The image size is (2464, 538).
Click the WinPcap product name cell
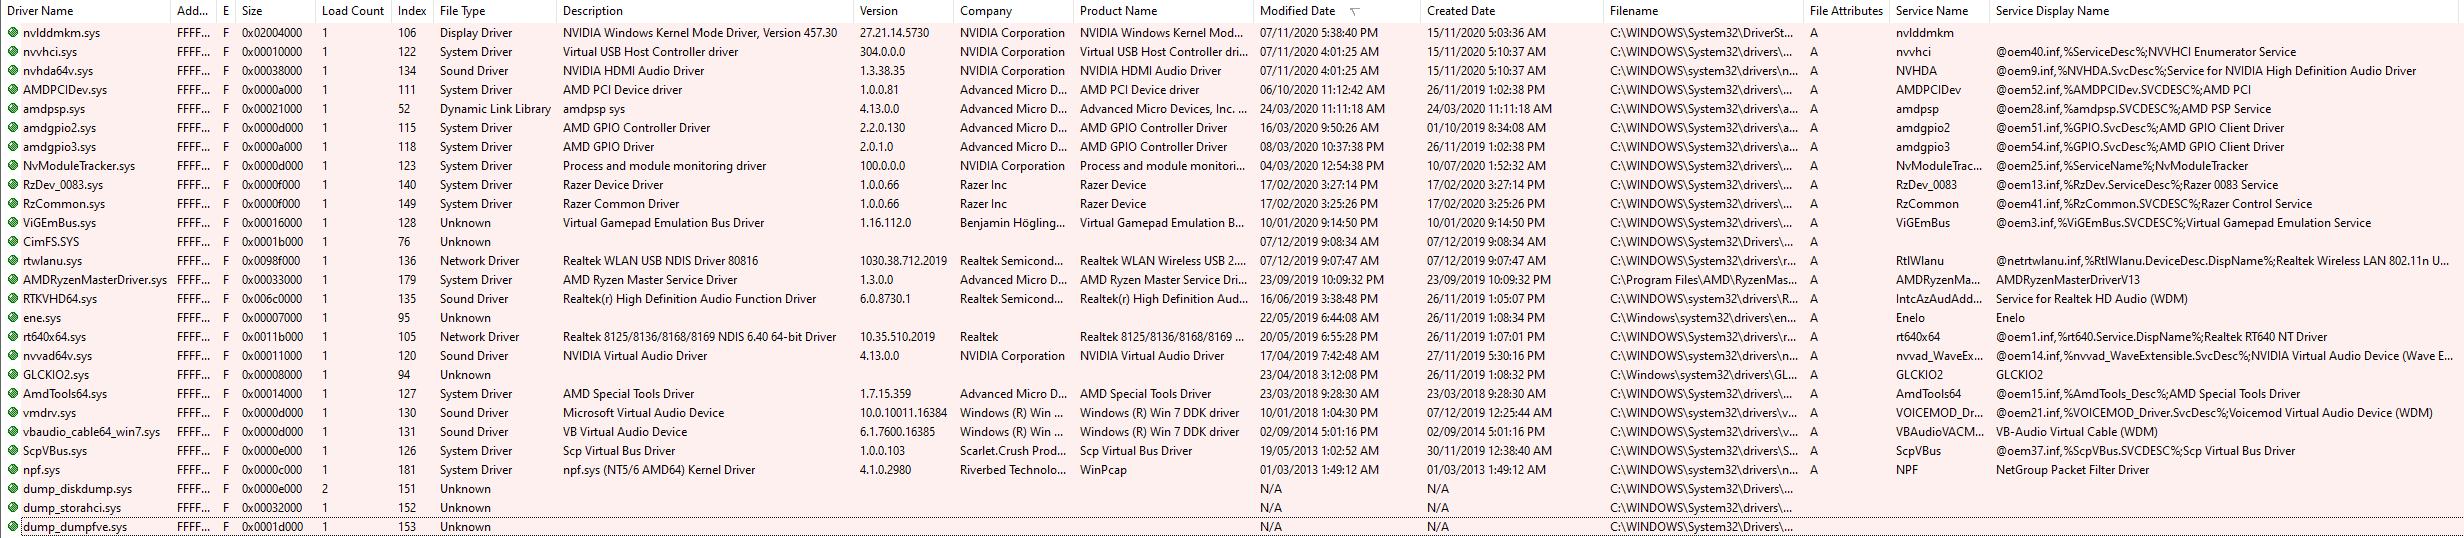tap(1103, 470)
